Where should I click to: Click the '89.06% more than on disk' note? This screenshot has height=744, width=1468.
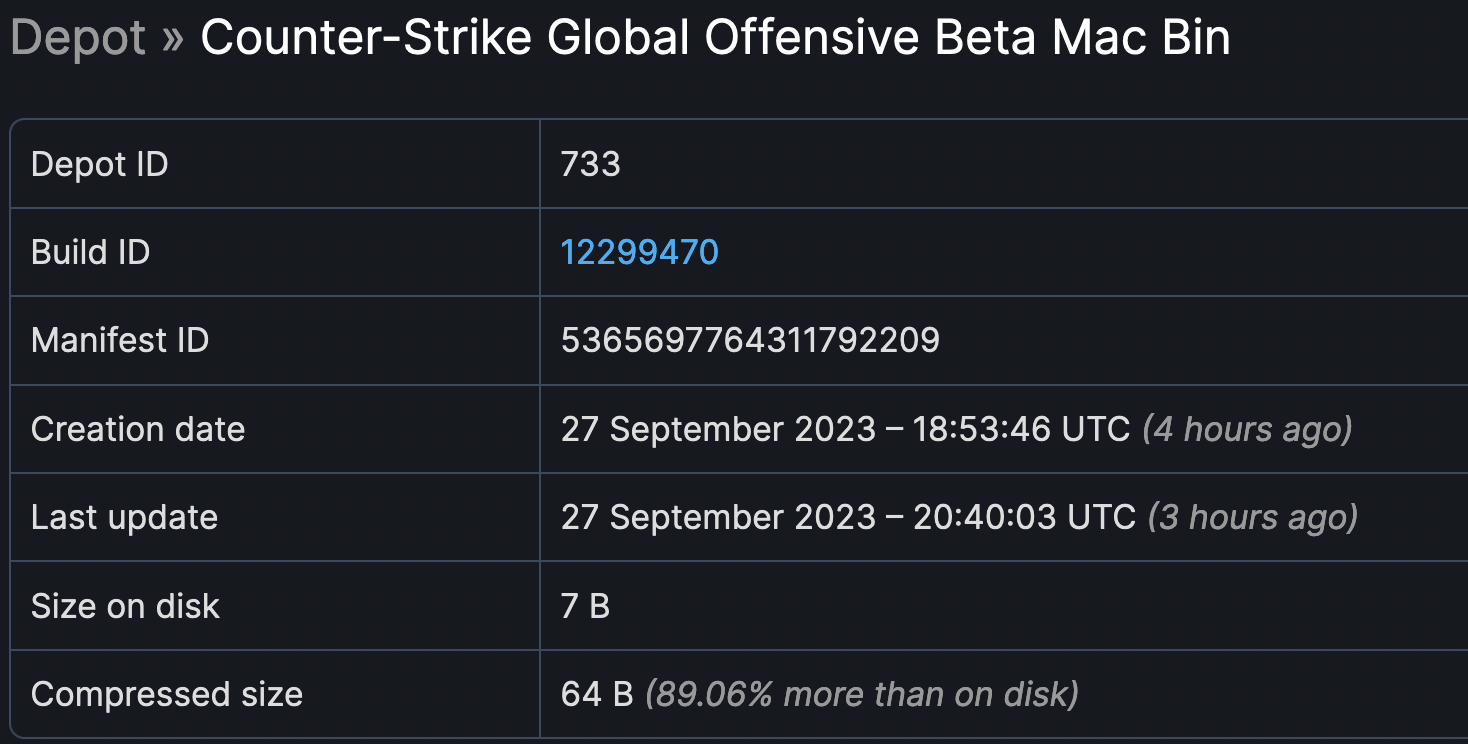tap(862, 694)
